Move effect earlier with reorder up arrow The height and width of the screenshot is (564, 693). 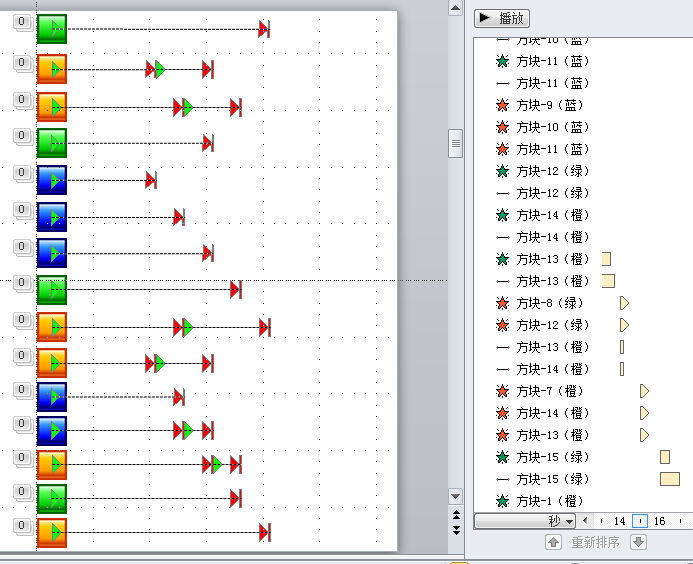point(553,542)
